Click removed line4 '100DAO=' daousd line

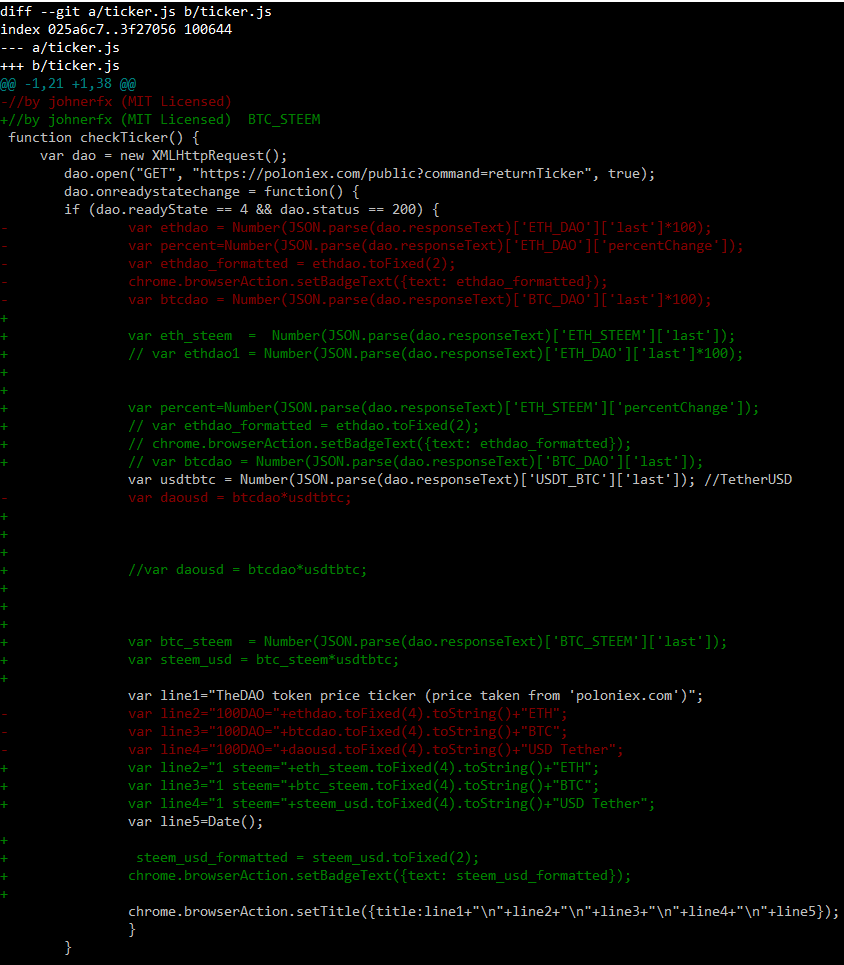[x=376, y=750]
